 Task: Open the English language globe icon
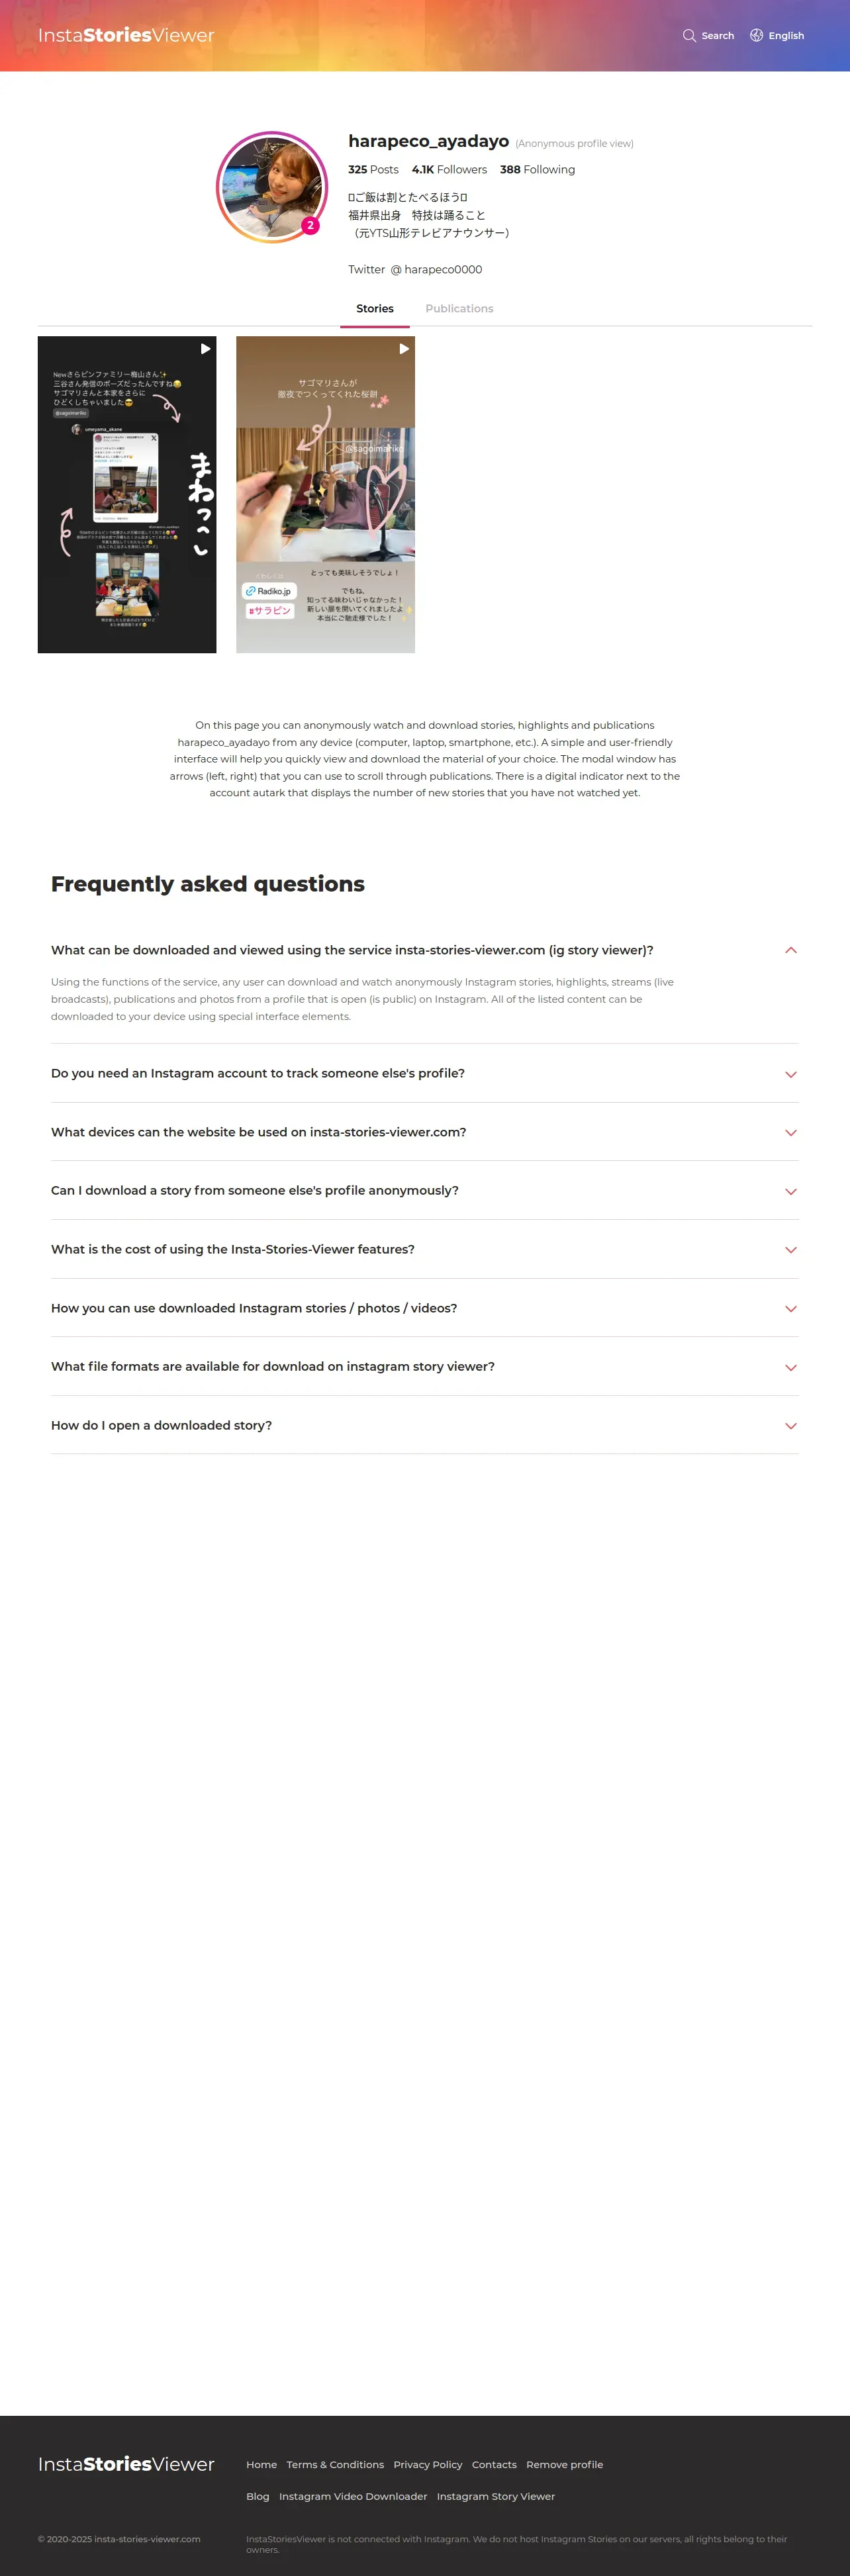click(757, 36)
